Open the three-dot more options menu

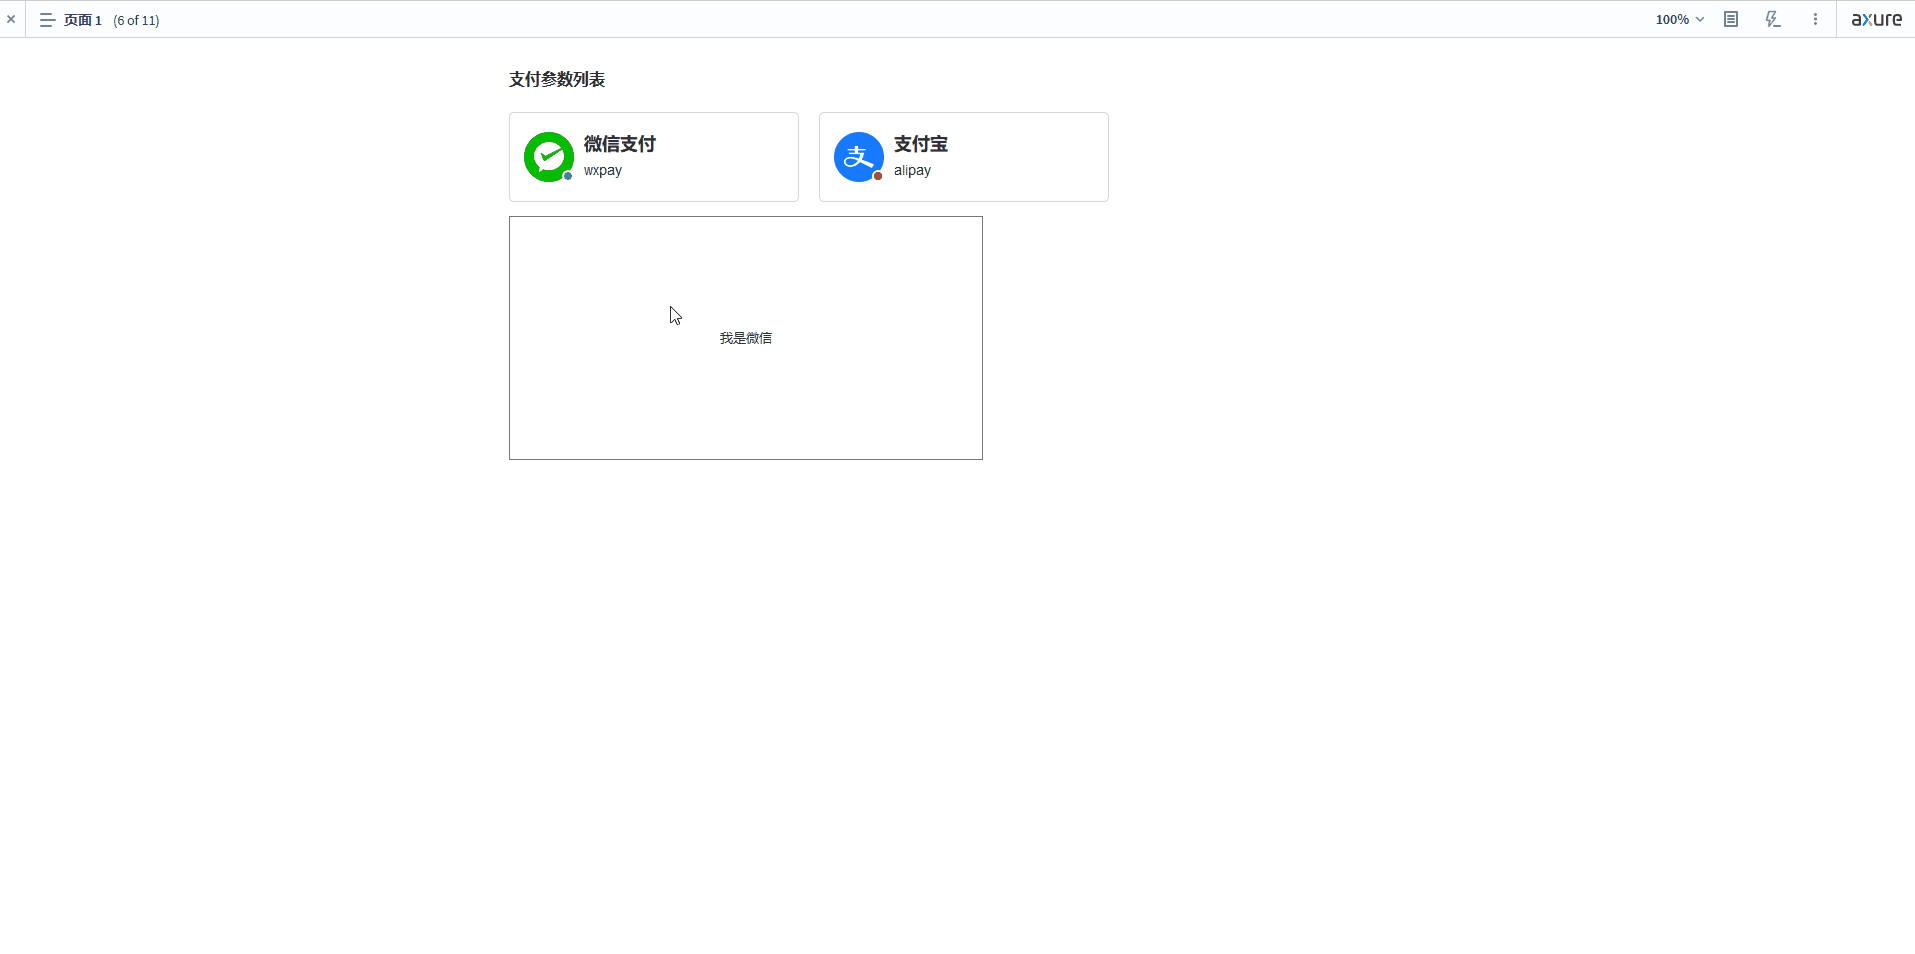(1815, 19)
